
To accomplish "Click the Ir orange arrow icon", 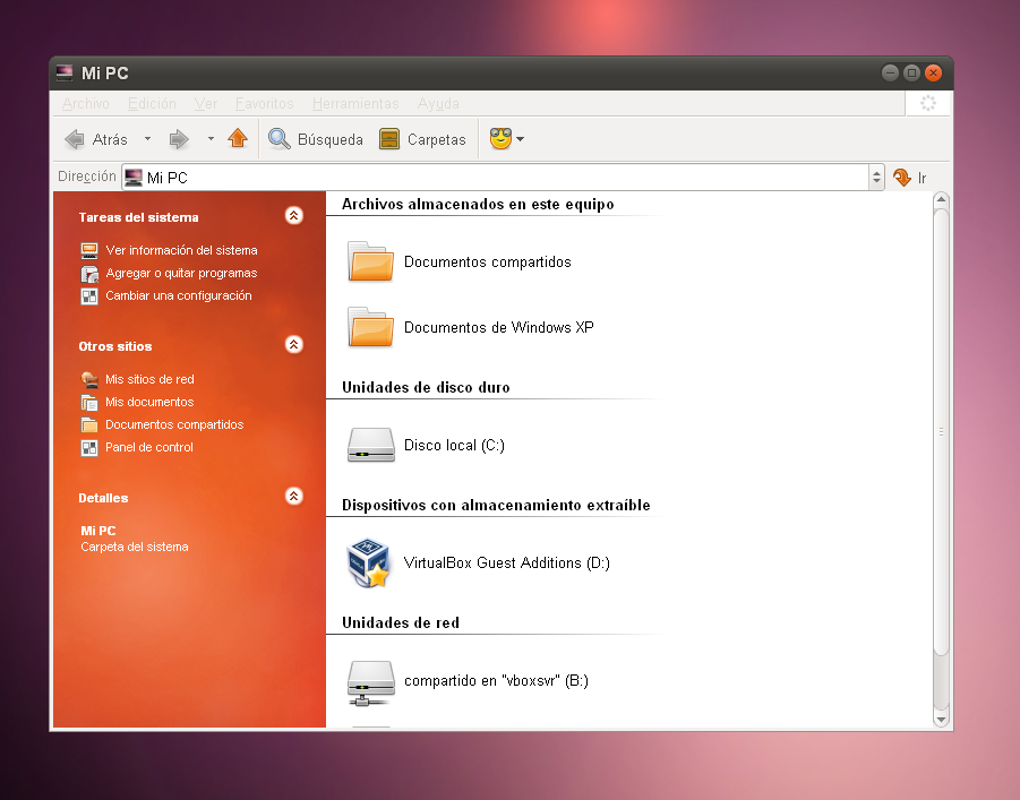I will point(902,178).
